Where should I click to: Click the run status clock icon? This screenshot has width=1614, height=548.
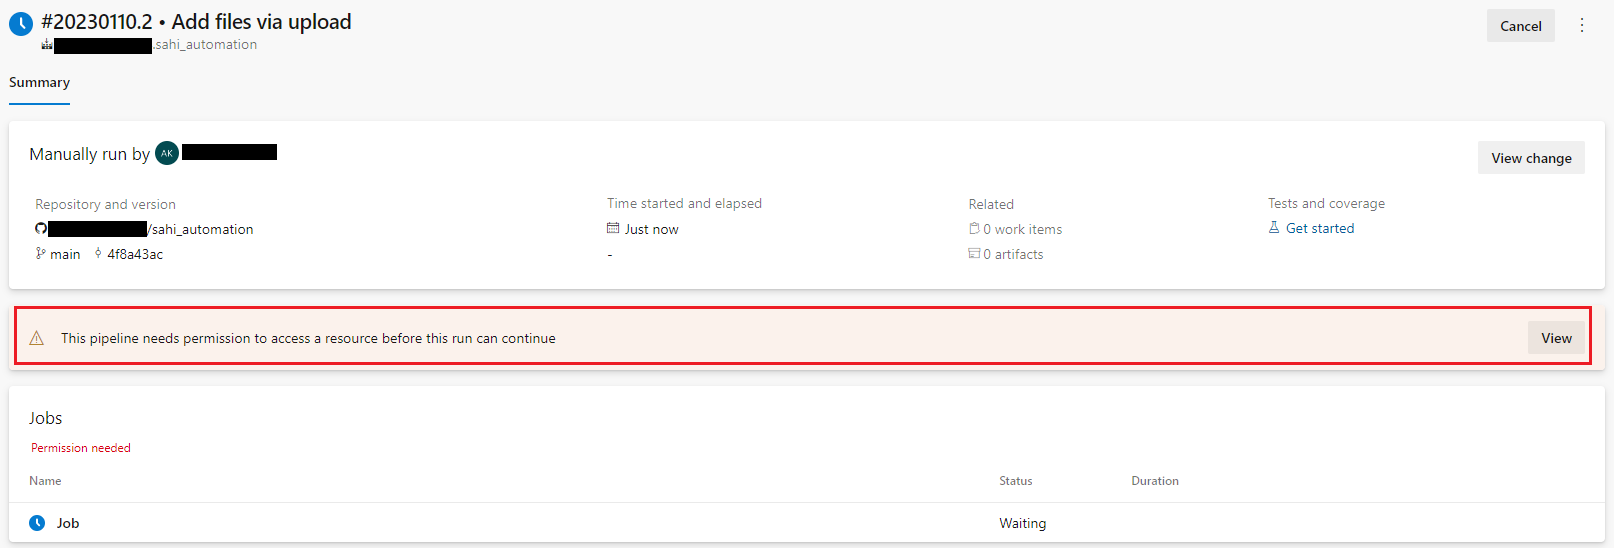click(21, 23)
